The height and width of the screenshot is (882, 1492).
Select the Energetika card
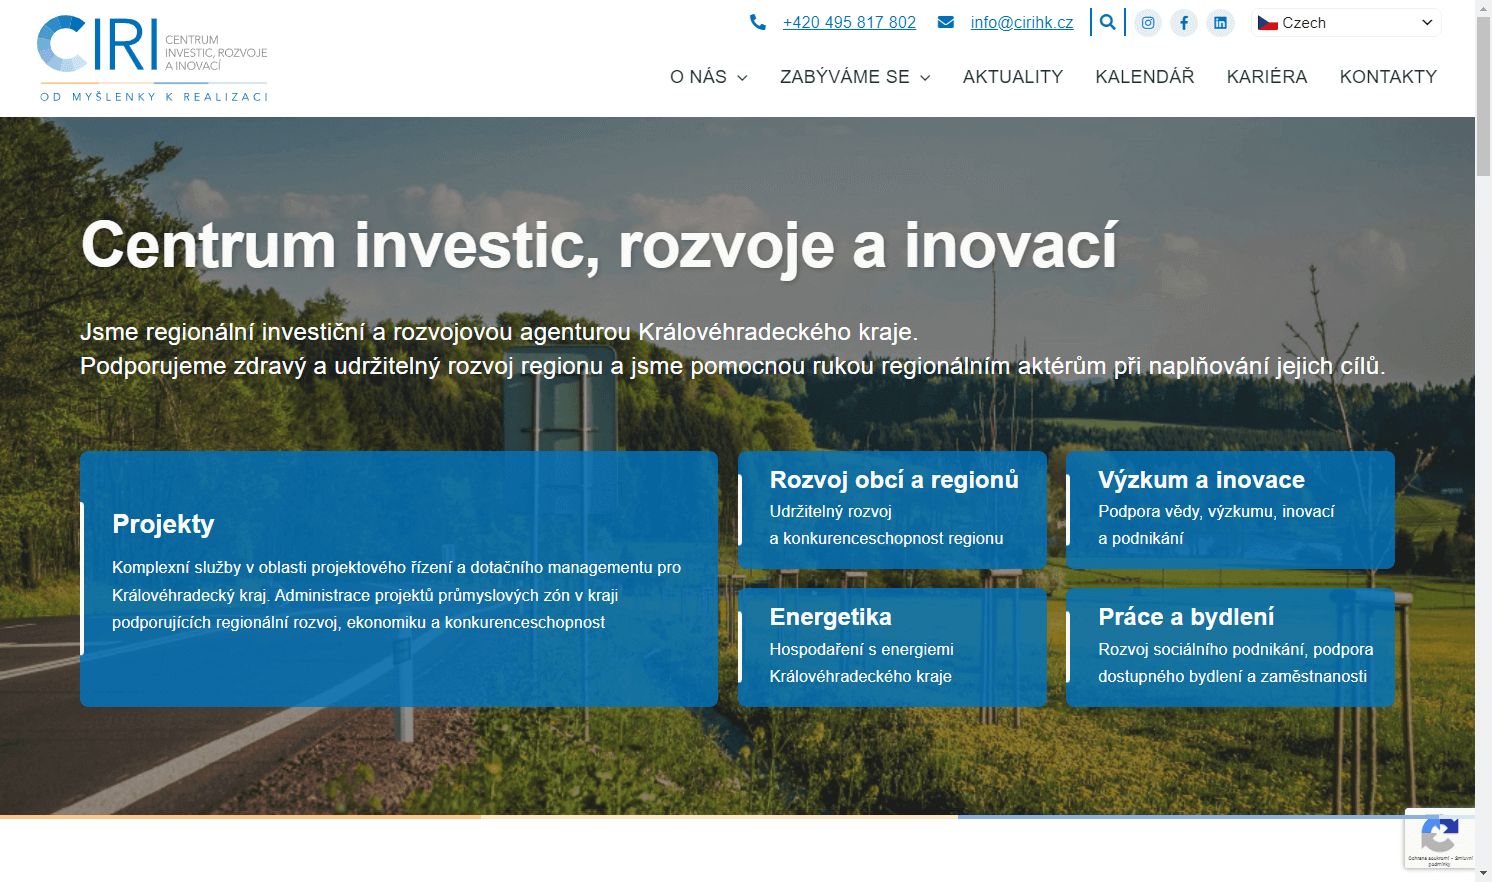click(x=892, y=647)
